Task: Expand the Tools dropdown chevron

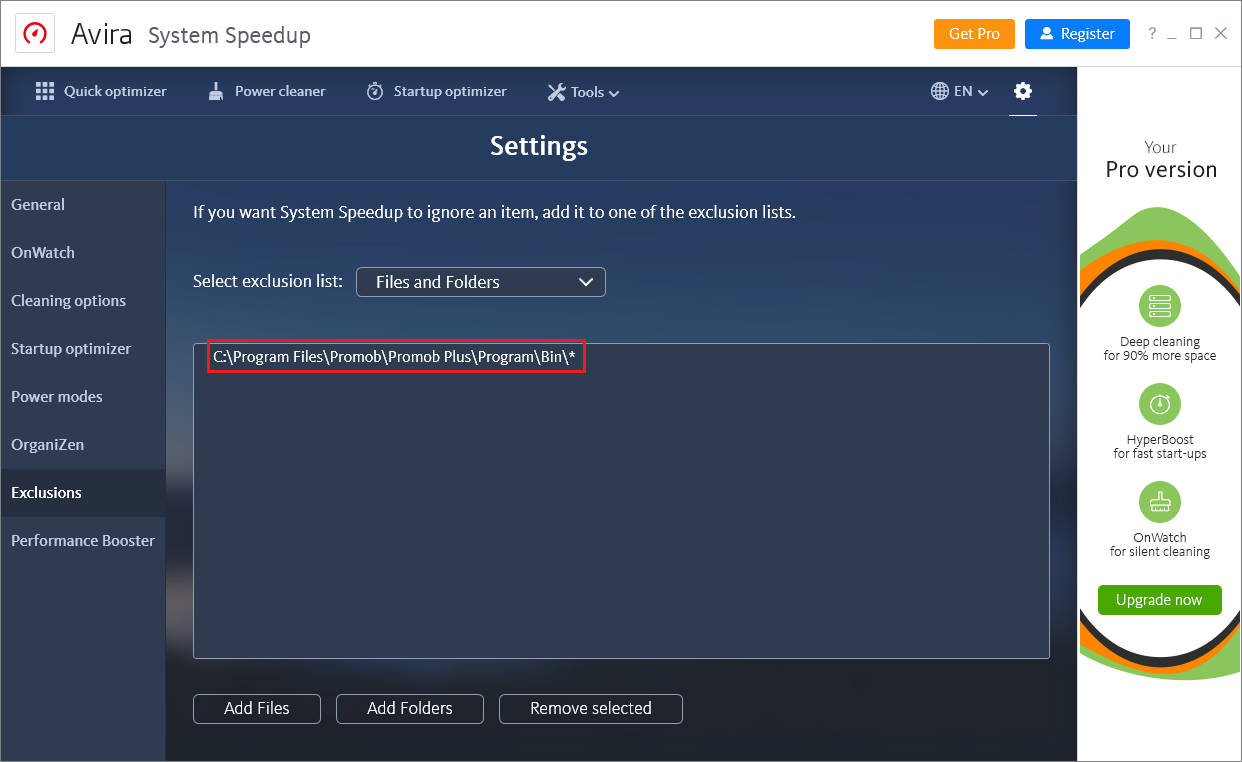Action: [x=614, y=93]
